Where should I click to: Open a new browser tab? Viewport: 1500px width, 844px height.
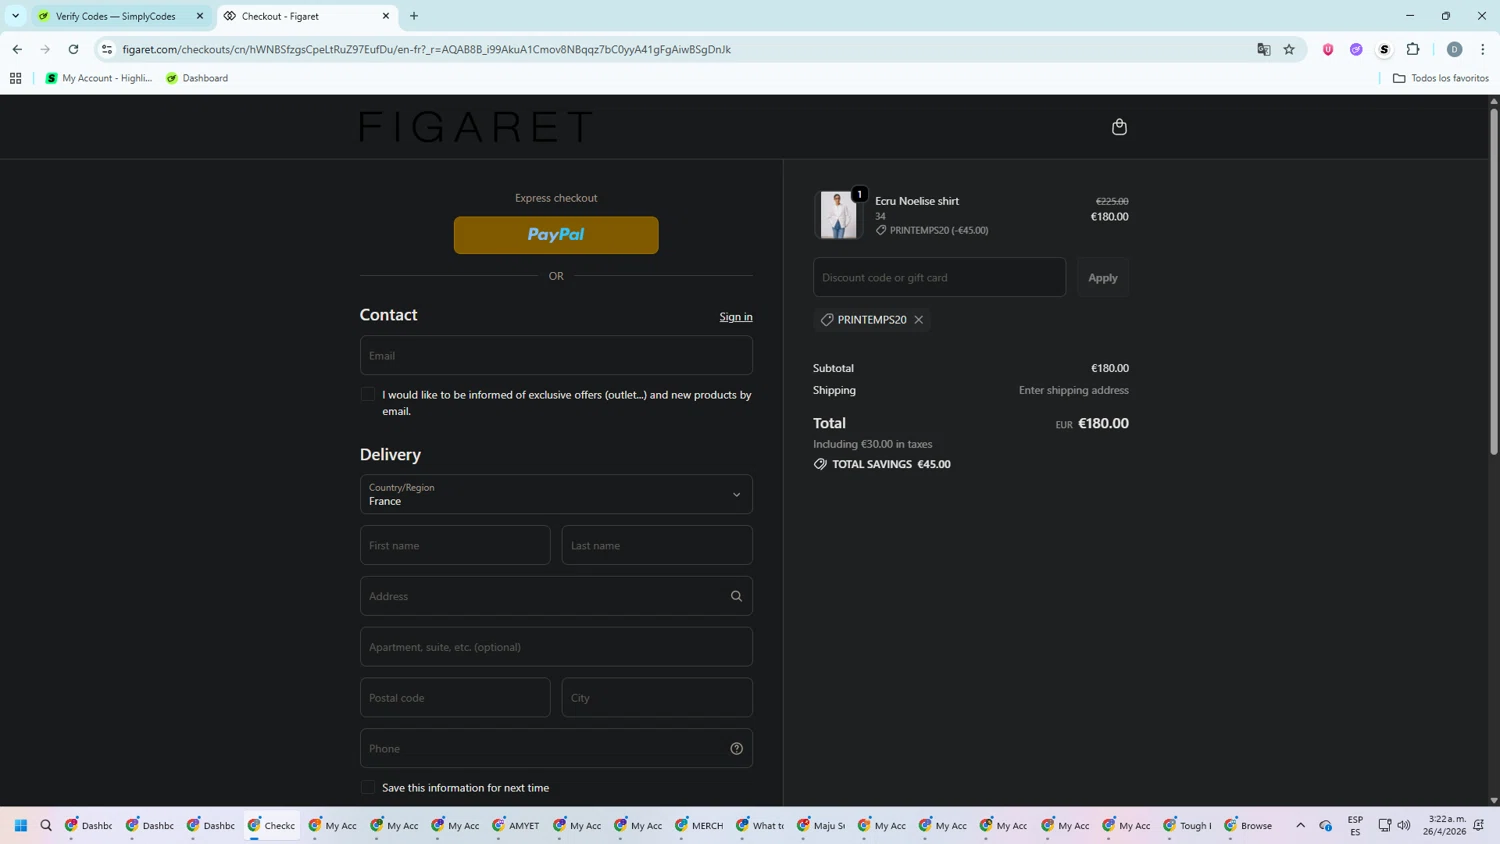414,16
